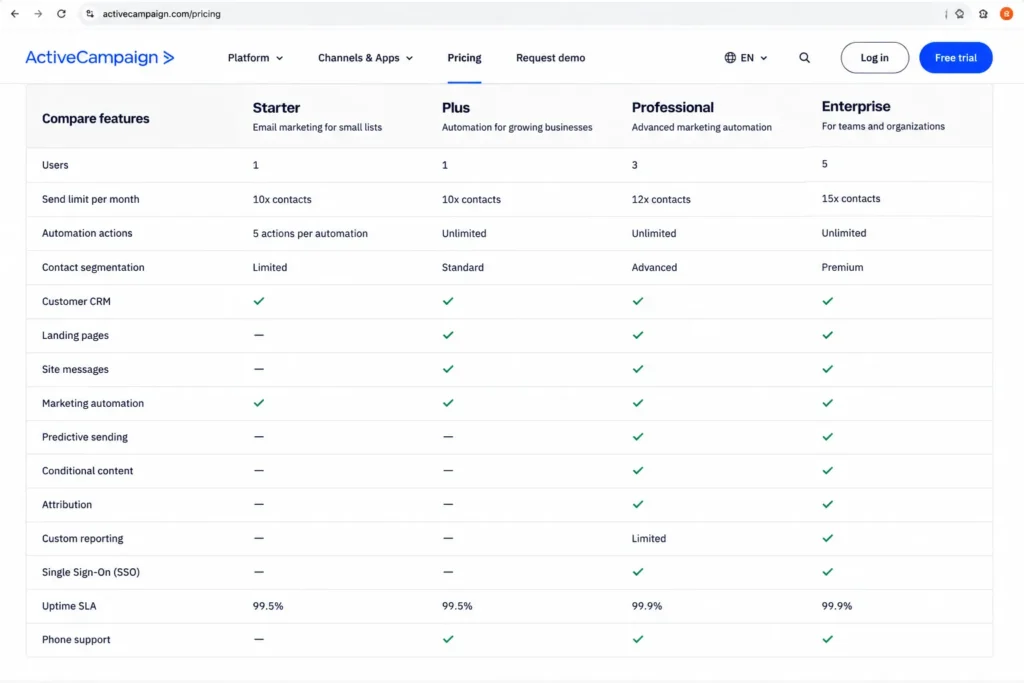Image resolution: width=1024 pixels, height=683 pixels.
Task: Open the Pricing tab
Action: tap(464, 57)
